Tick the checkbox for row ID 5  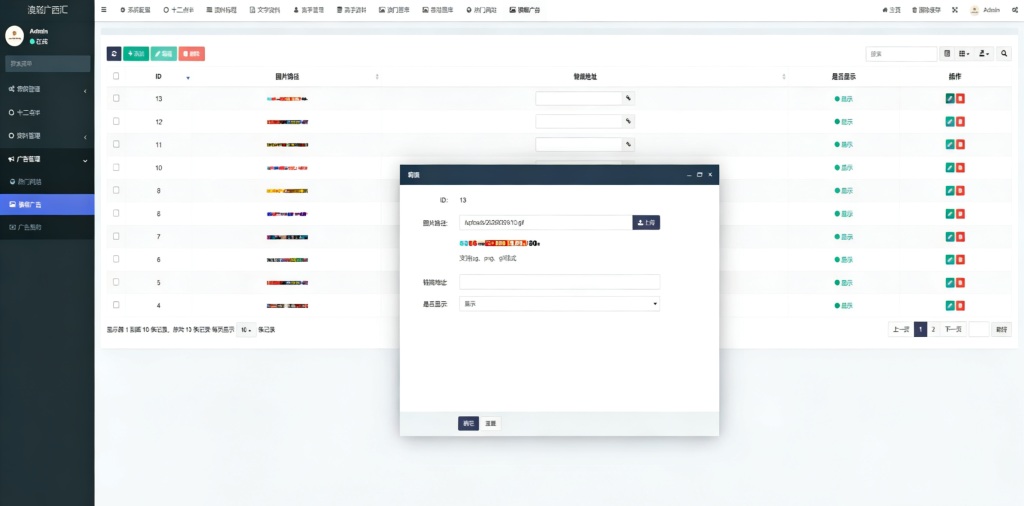tap(116, 282)
